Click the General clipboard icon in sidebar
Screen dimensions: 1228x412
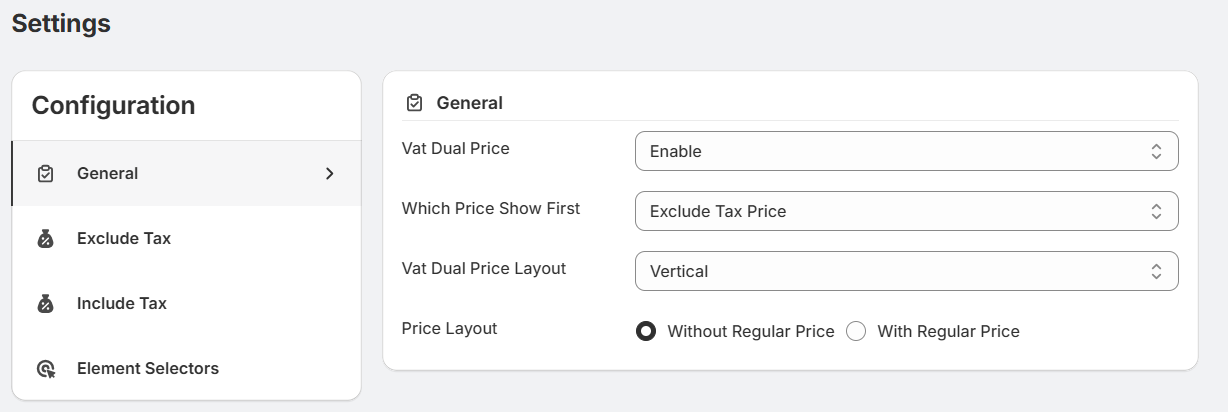click(x=45, y=174)
